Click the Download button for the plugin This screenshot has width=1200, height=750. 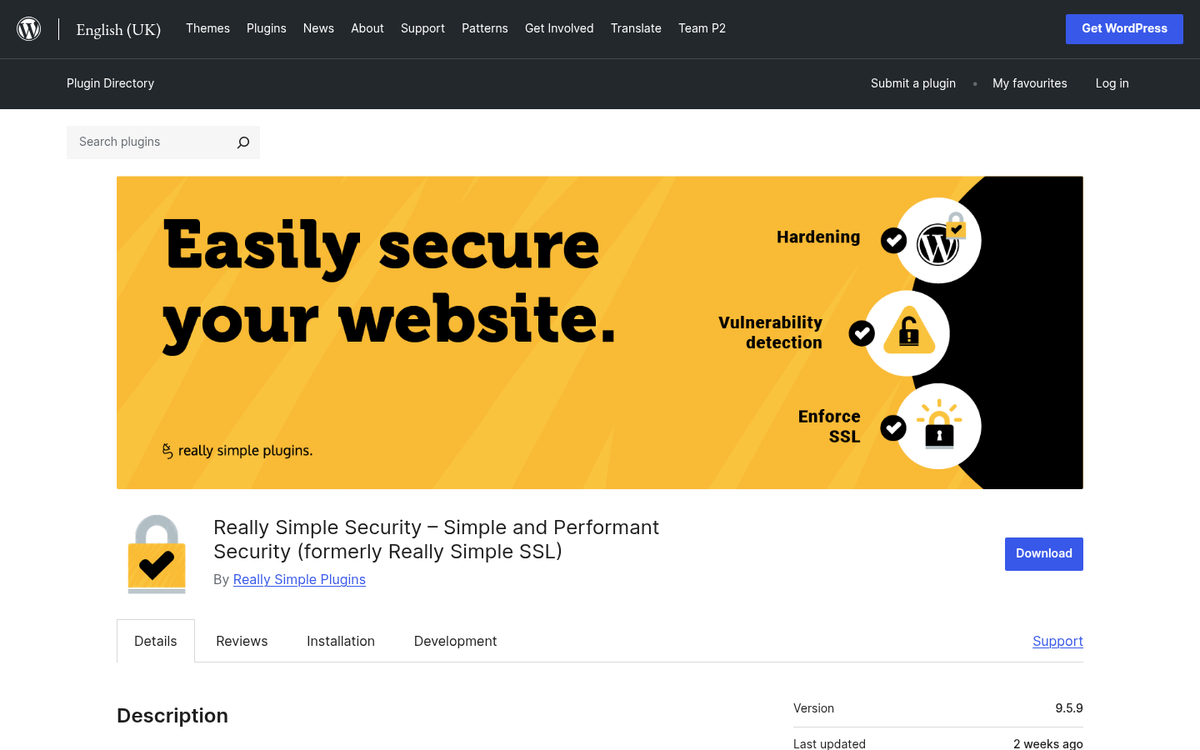(1043, 553)
